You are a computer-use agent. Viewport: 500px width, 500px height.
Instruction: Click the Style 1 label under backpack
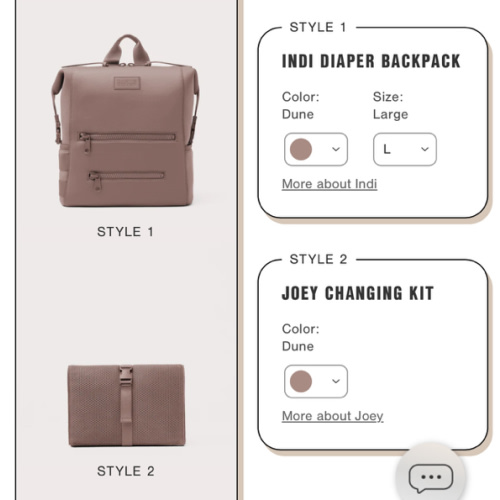pos(125,232)
